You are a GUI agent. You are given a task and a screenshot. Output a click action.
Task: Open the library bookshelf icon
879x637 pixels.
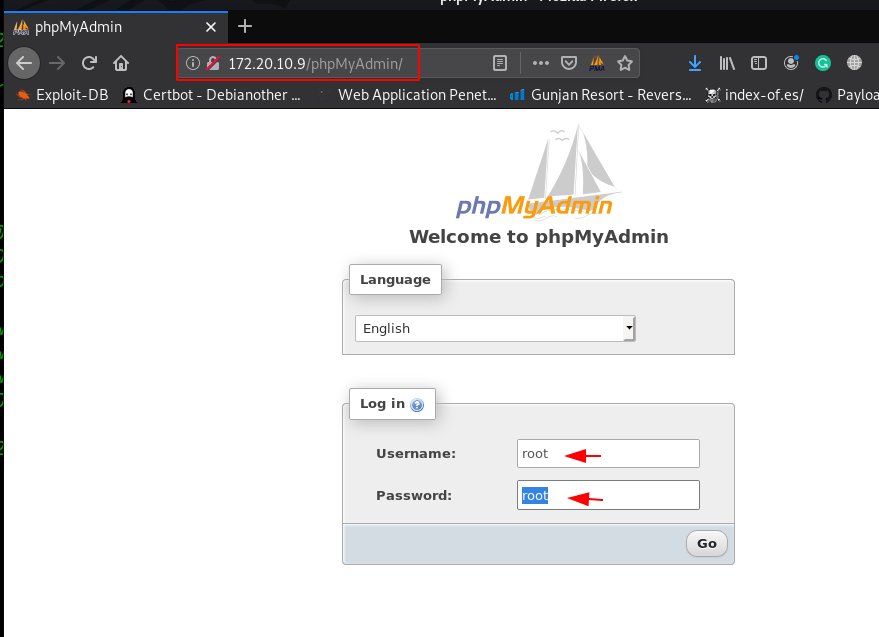point(727,63)
